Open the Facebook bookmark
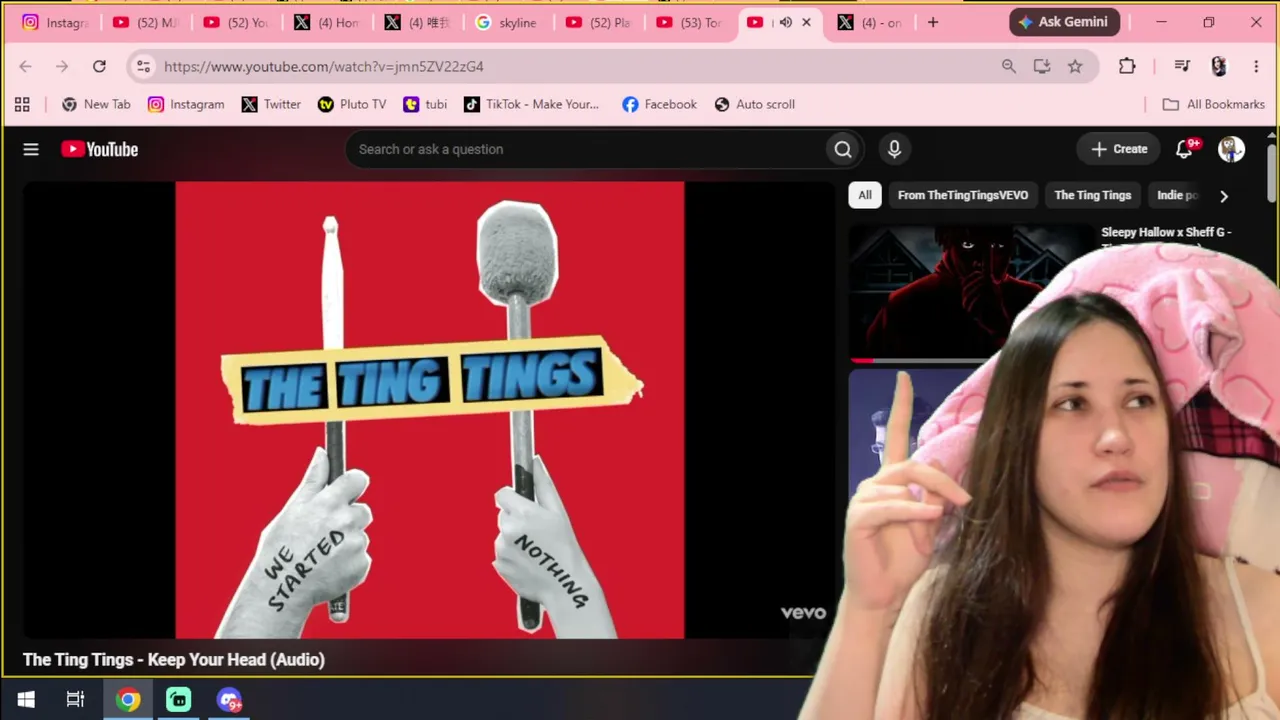 tap(659, 104)
